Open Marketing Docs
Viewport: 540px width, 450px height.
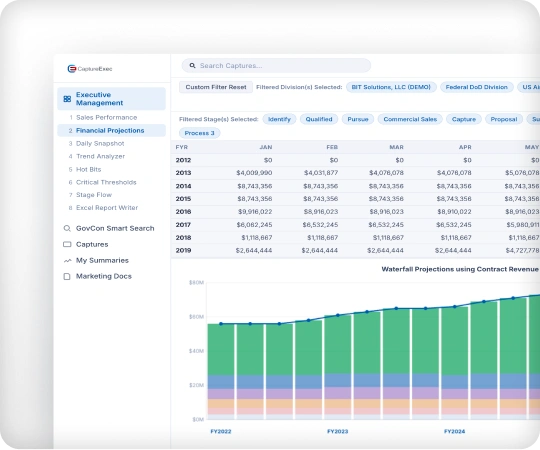tap(97, 276)
